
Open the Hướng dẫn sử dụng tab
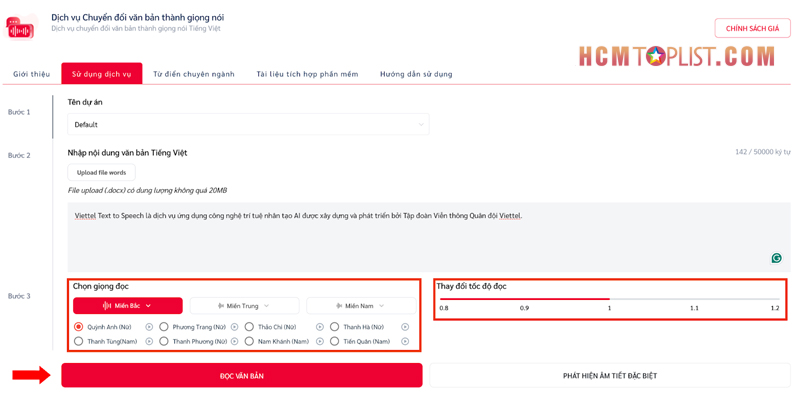(x=416, y=74)
